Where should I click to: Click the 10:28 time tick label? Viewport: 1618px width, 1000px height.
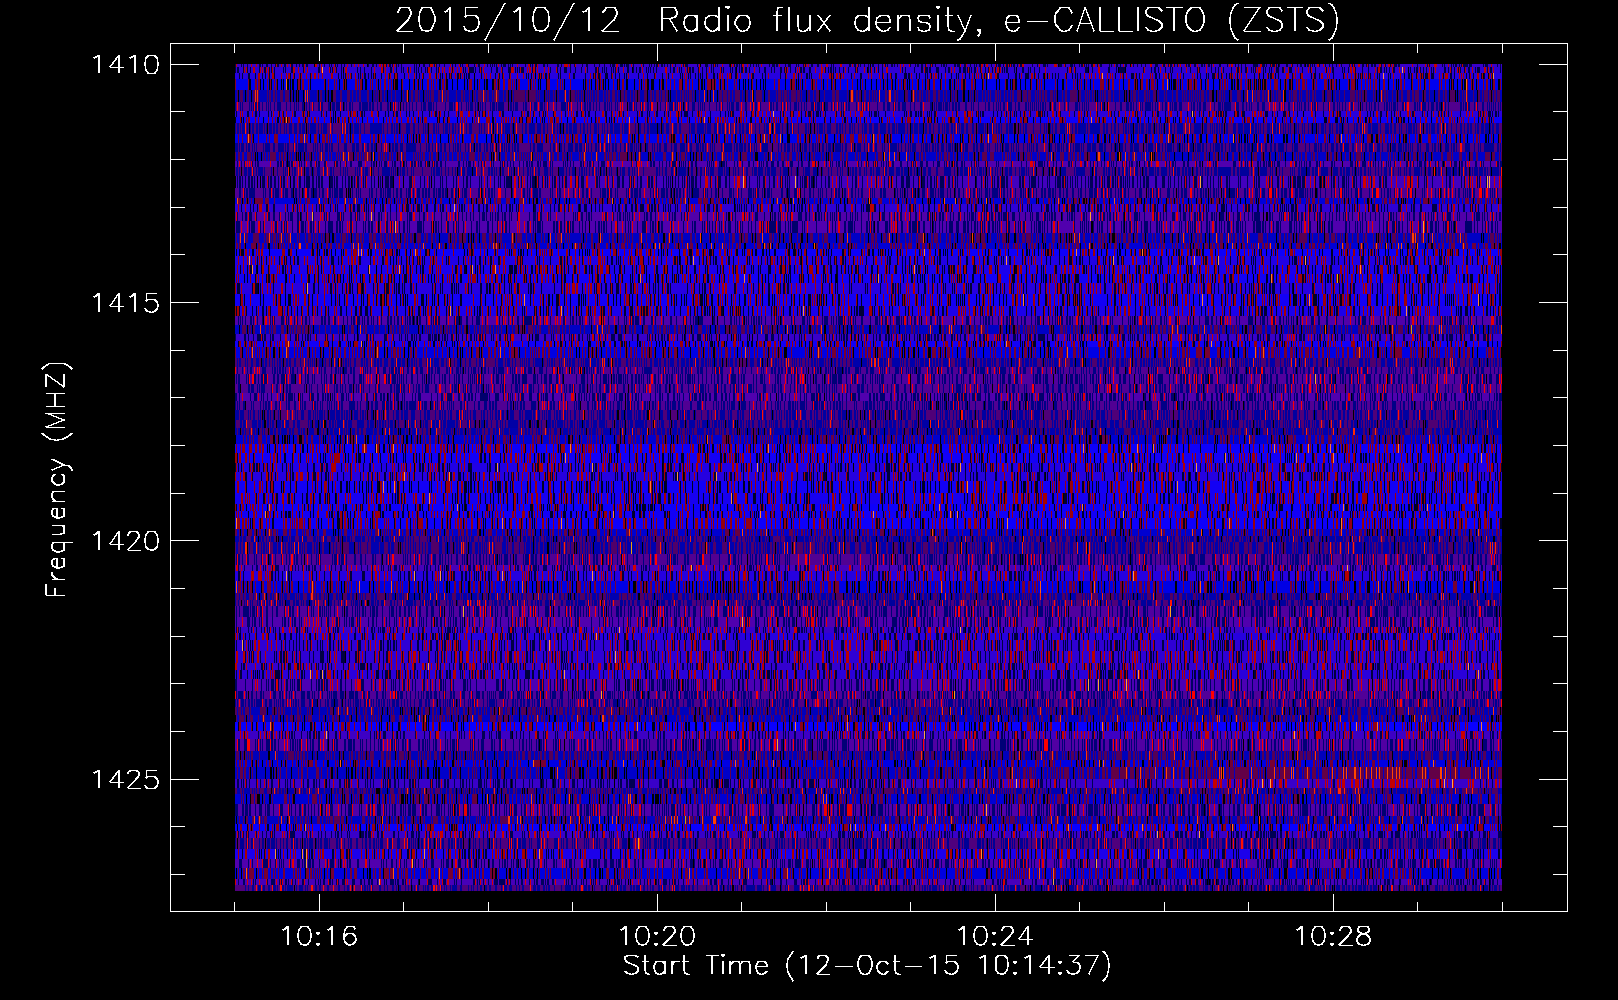pos(1333,937)
